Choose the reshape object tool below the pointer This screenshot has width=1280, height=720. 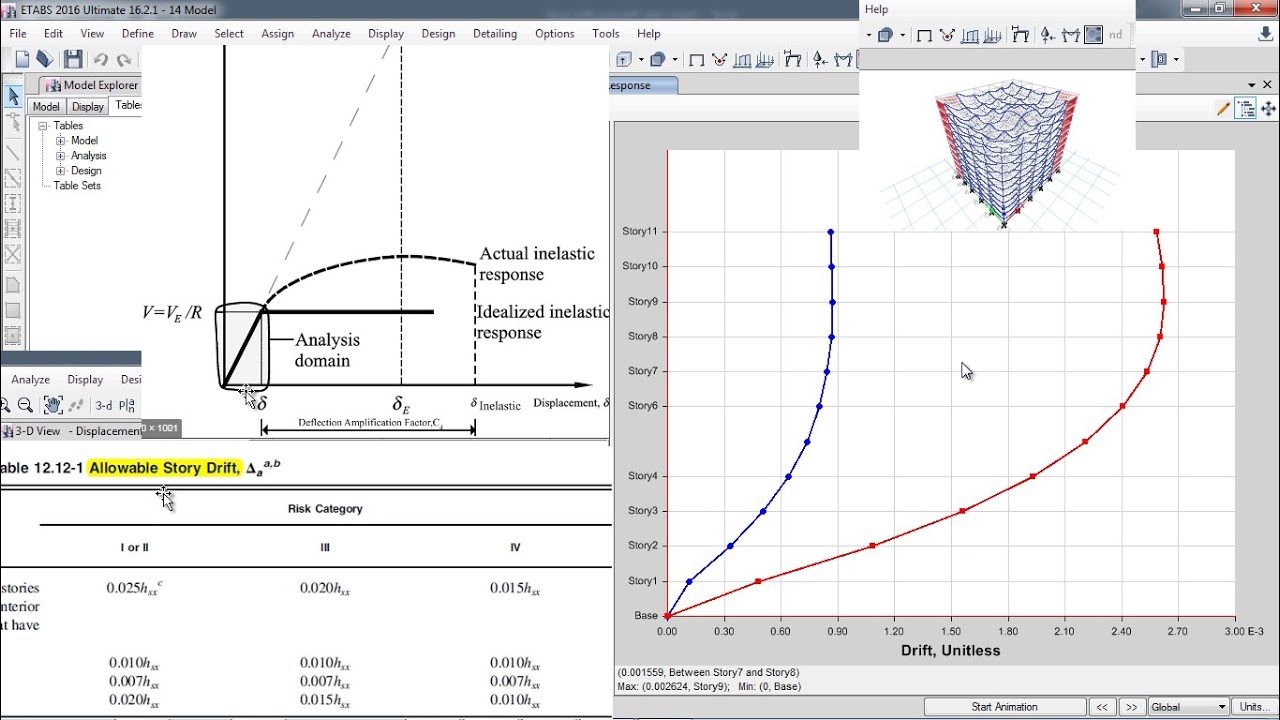point(13,122)
